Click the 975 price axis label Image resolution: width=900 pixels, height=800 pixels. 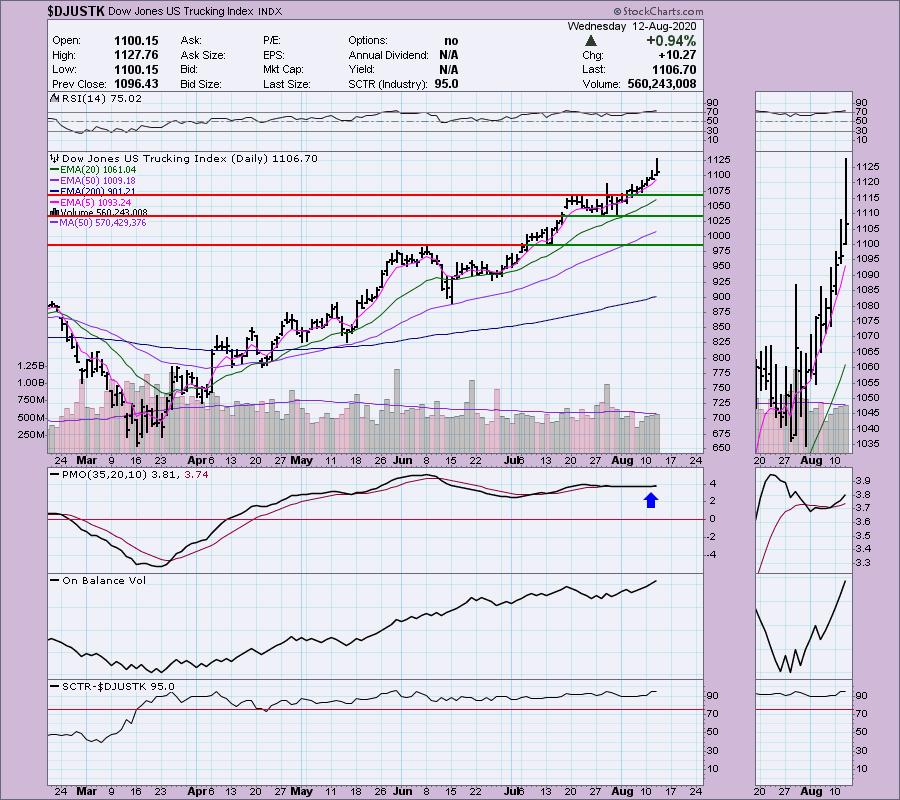click(x=719, y=251)
